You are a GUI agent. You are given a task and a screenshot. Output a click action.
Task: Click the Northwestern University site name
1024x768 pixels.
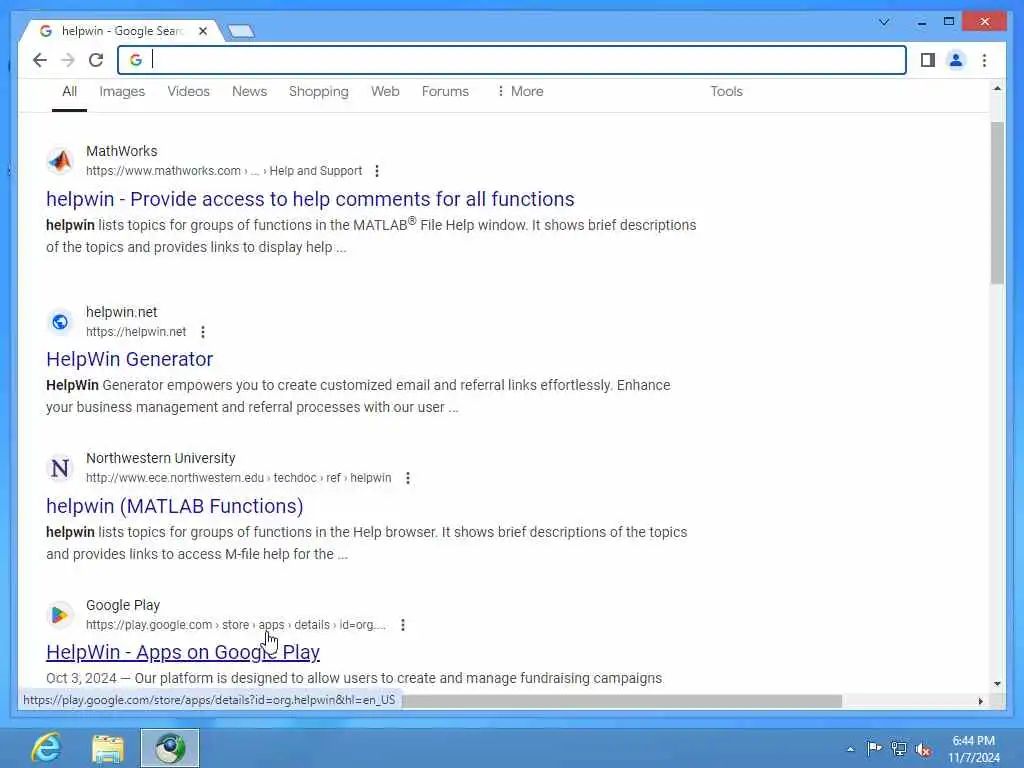click(x=161, y=458)
